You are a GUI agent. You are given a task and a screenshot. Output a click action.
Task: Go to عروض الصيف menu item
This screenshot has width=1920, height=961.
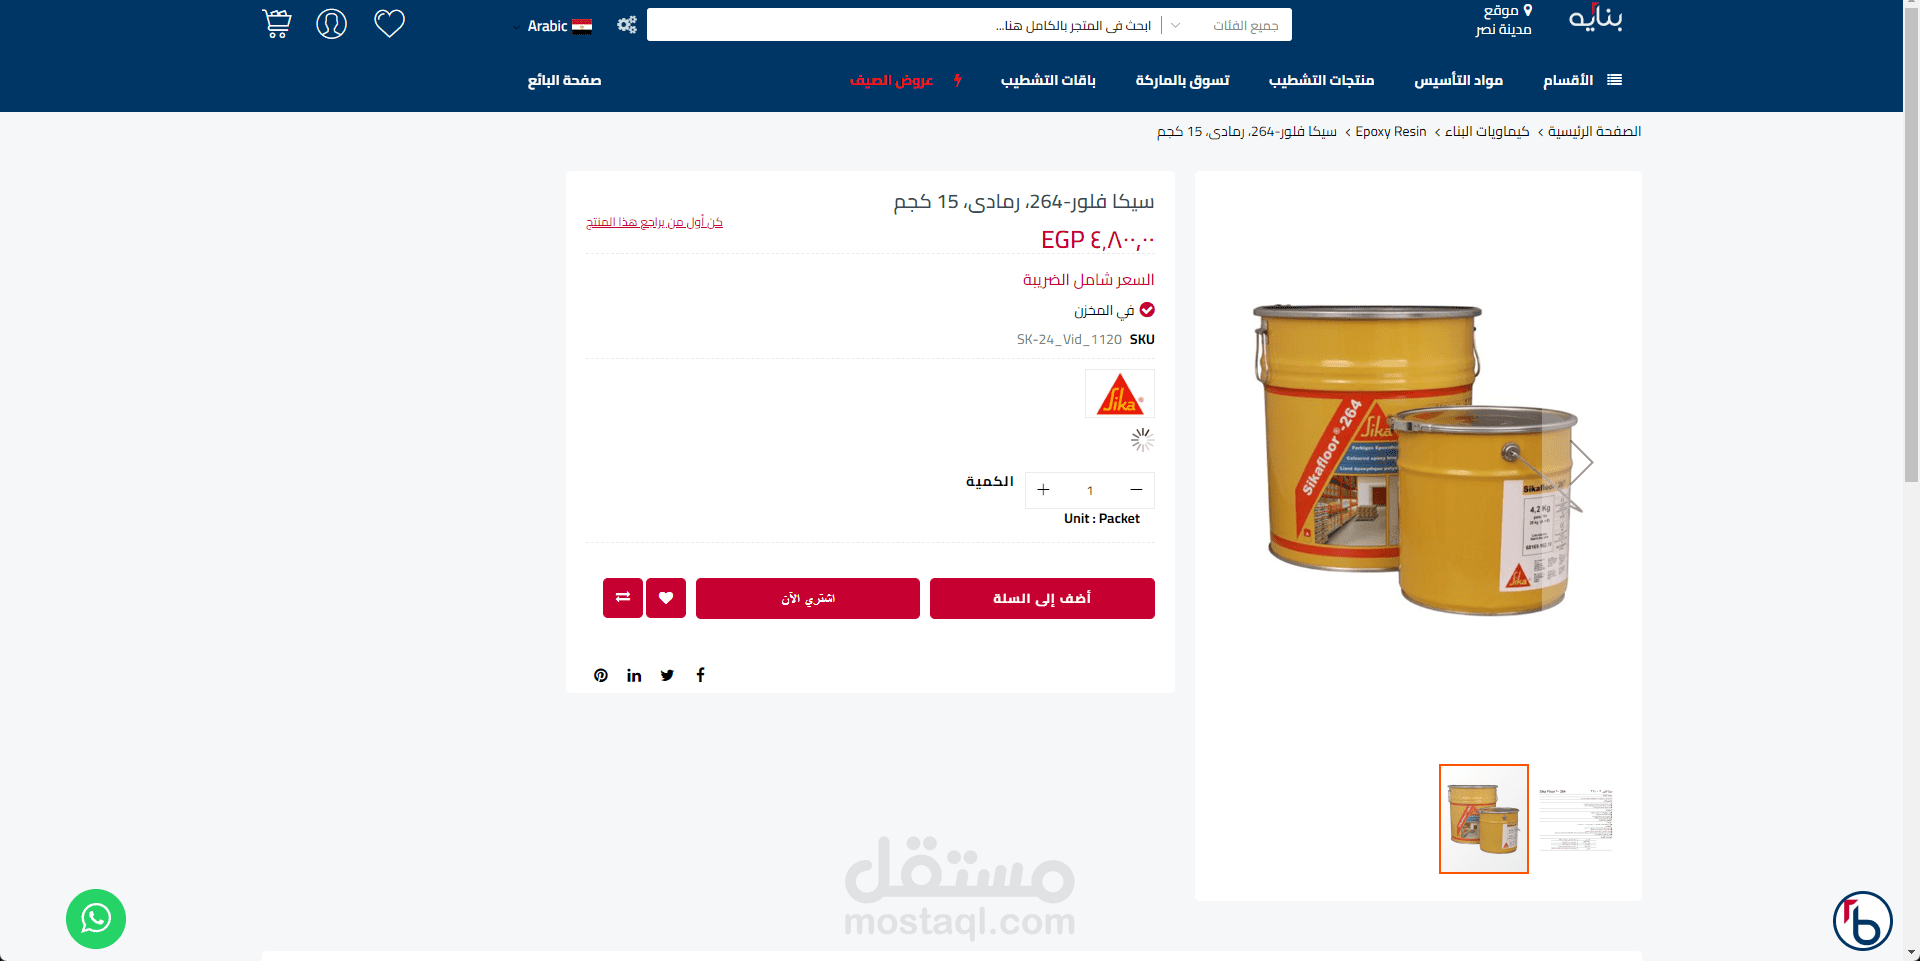pyautogui.click(x=891, y=80)
